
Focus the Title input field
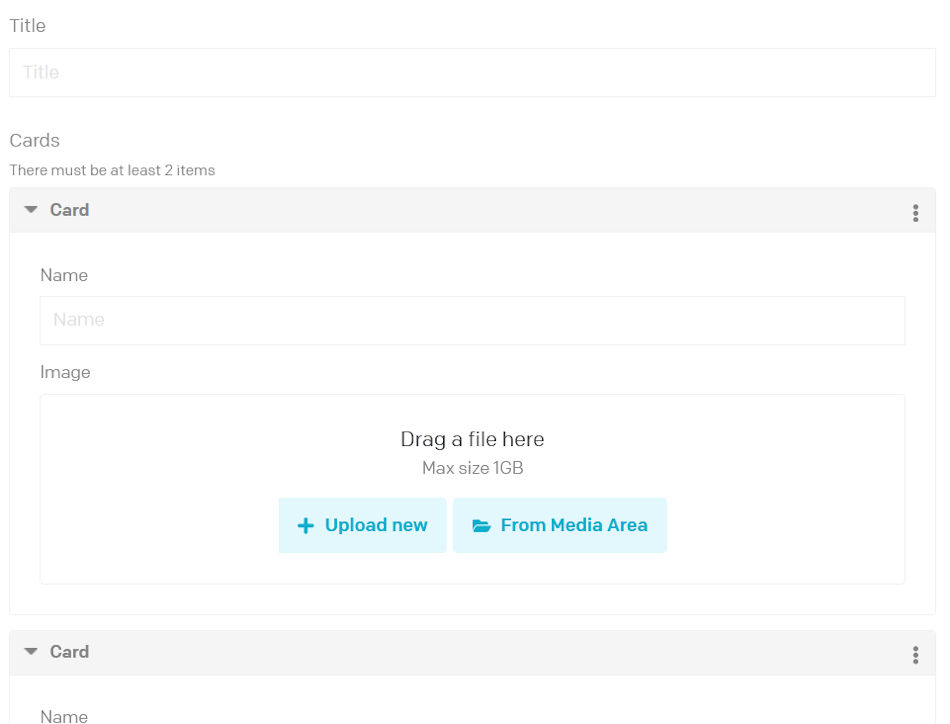pyautogui.click(x=472, y=73)
